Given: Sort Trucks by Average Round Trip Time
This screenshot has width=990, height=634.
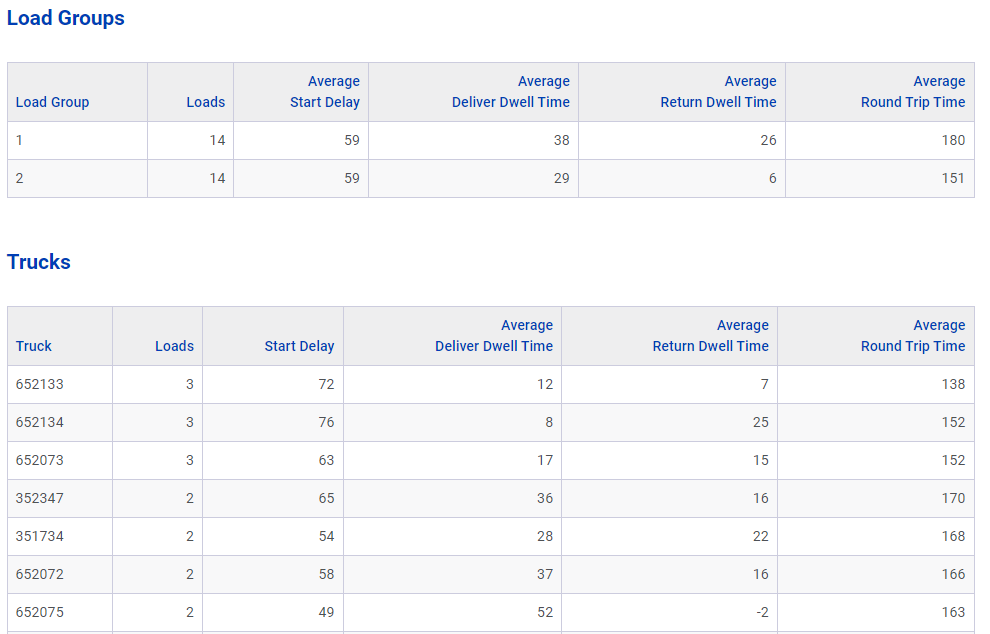Looking at the screenshot, I should coord(913,335).
